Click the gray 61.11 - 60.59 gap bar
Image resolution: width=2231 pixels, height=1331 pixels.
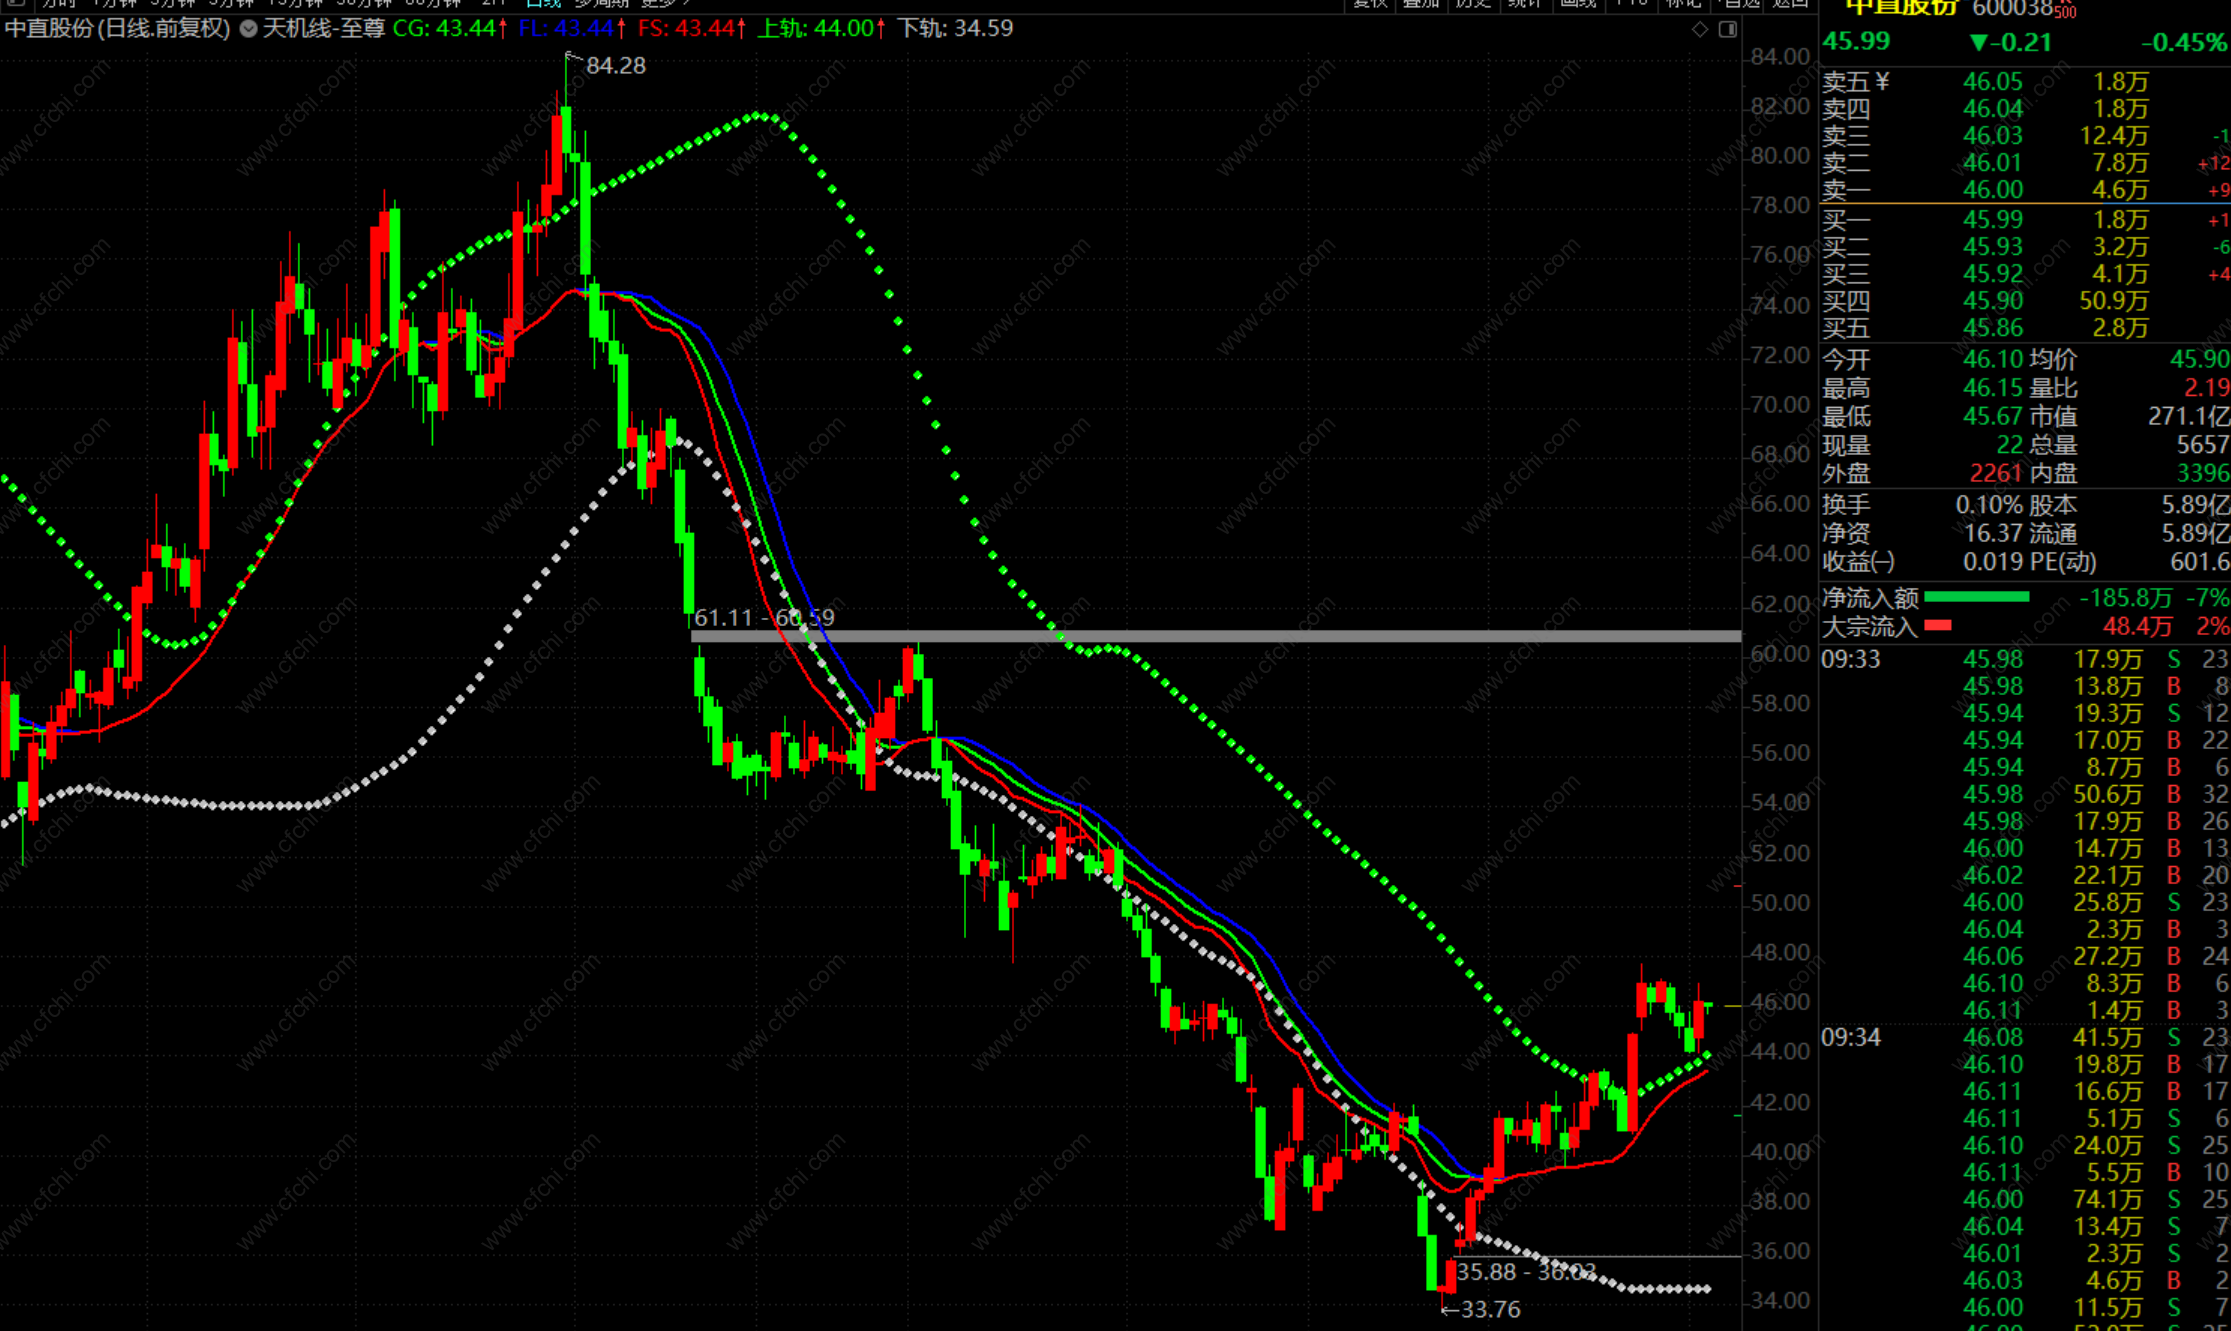click(x=1215, y=636)
